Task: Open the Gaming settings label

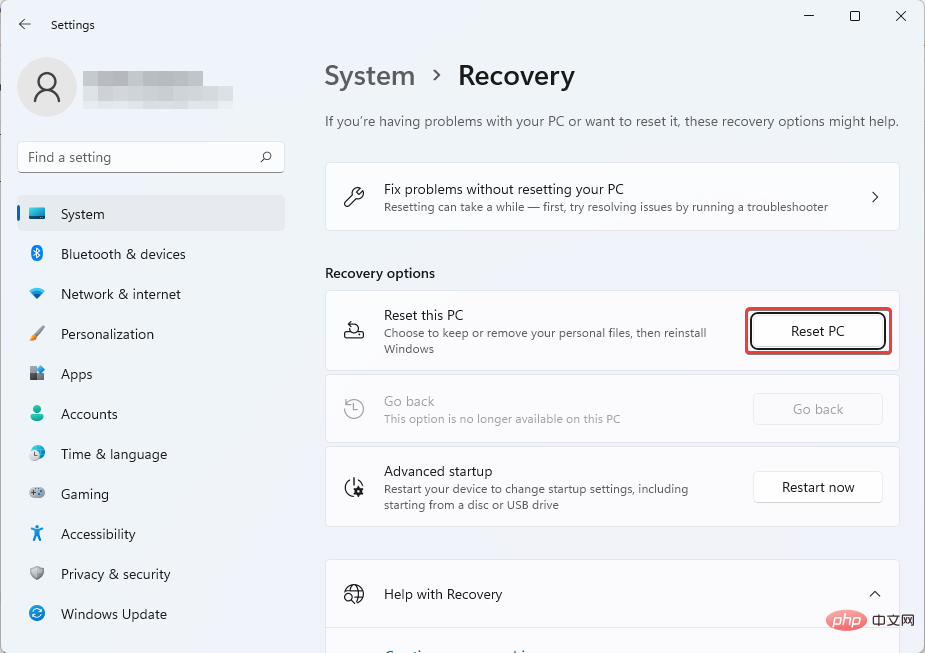Action: (x=85, y=494)
